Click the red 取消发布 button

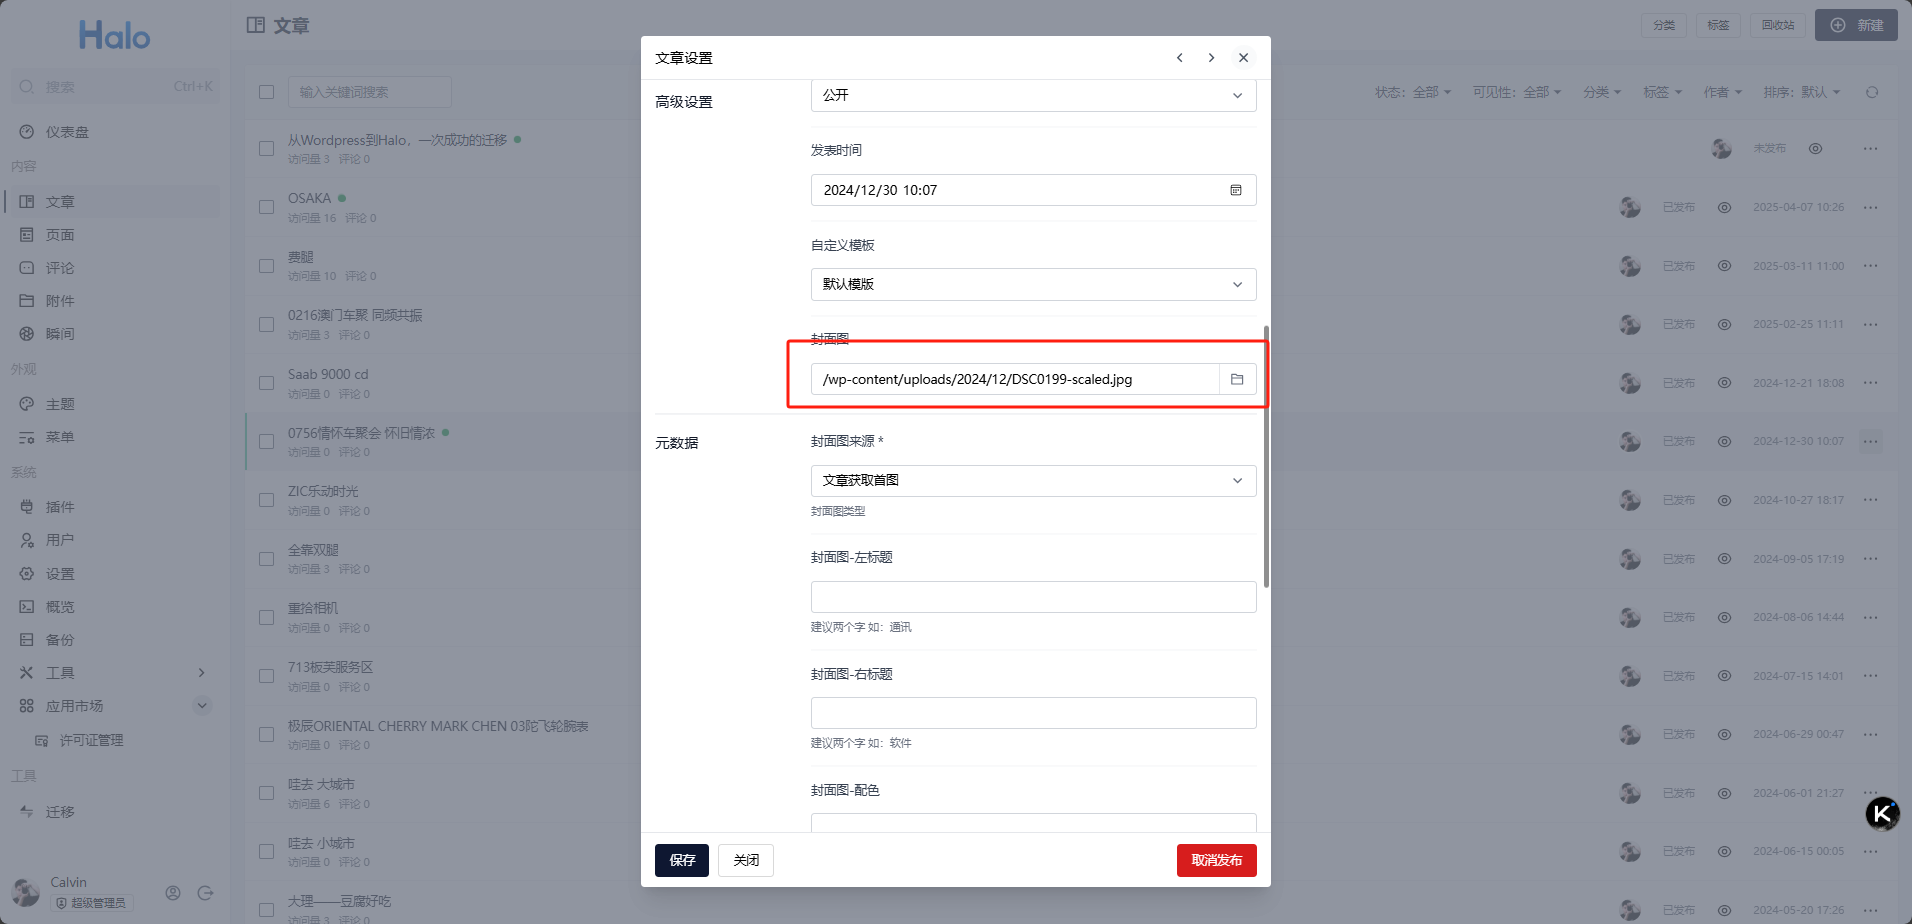coord(1216,860)
